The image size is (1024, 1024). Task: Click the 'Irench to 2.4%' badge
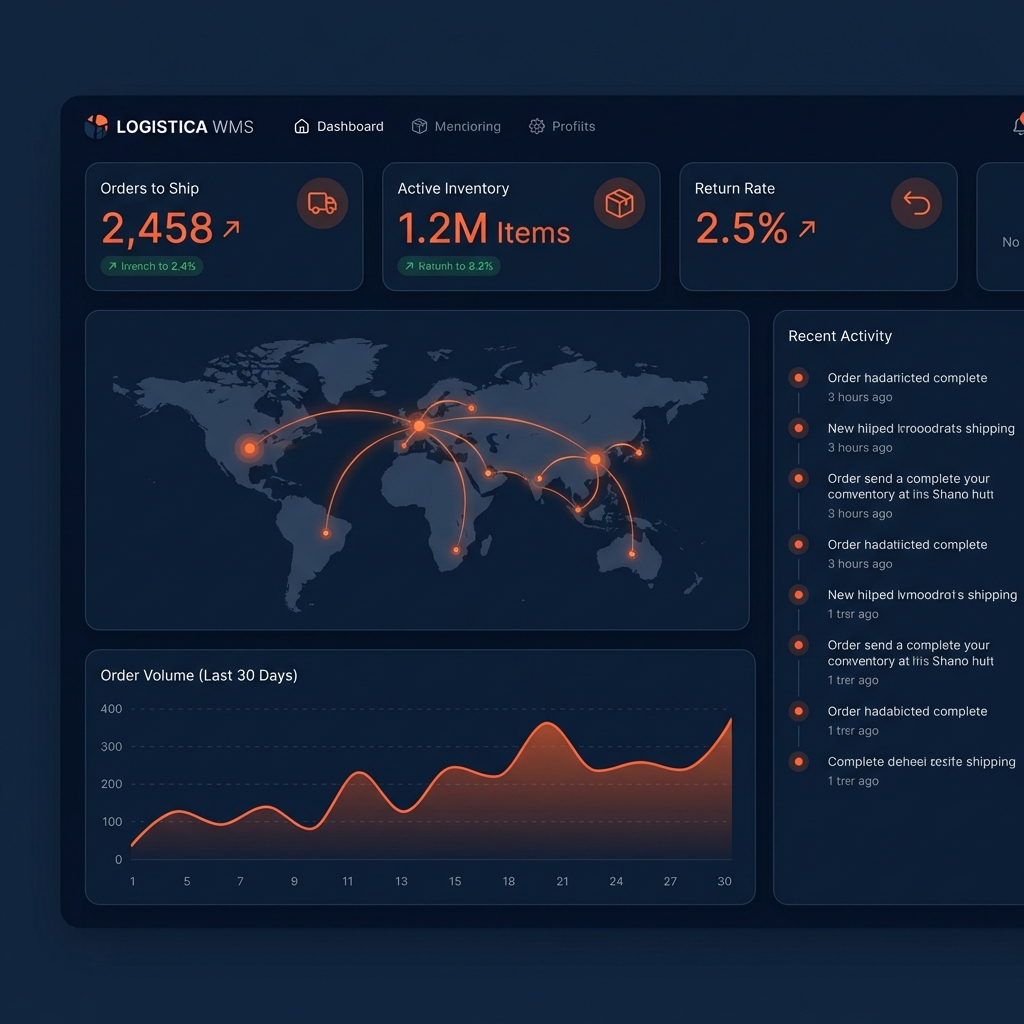151,266
